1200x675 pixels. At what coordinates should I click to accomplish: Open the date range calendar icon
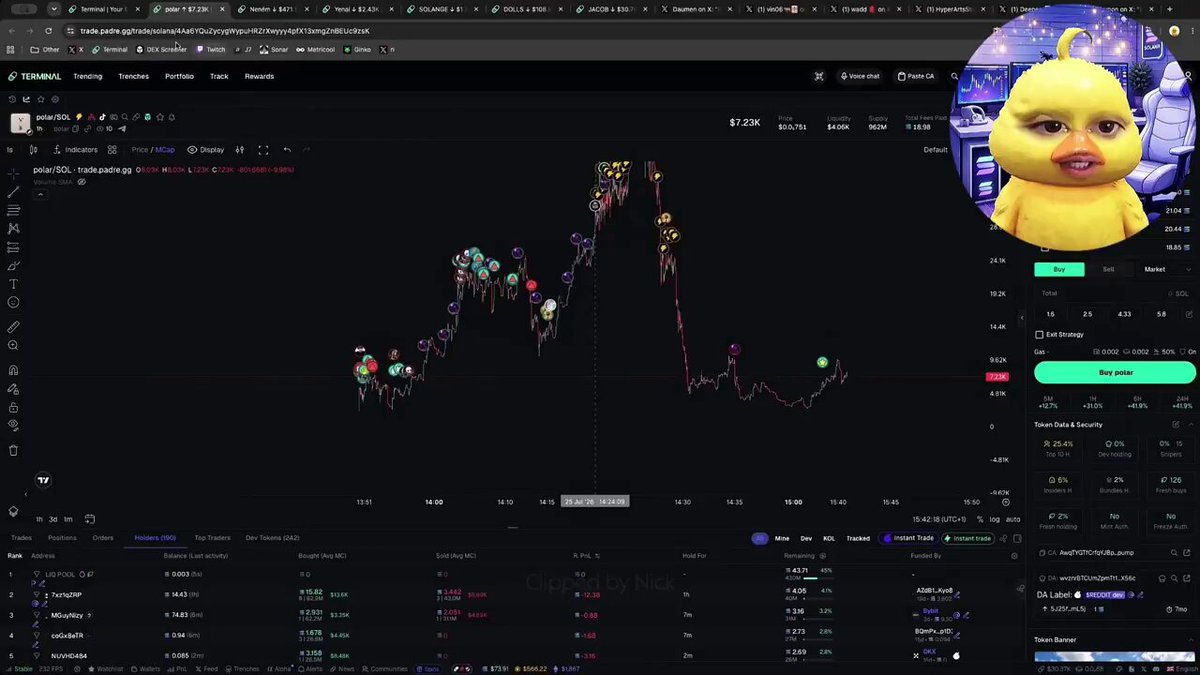pyautogui.click(x=89, y=519)
